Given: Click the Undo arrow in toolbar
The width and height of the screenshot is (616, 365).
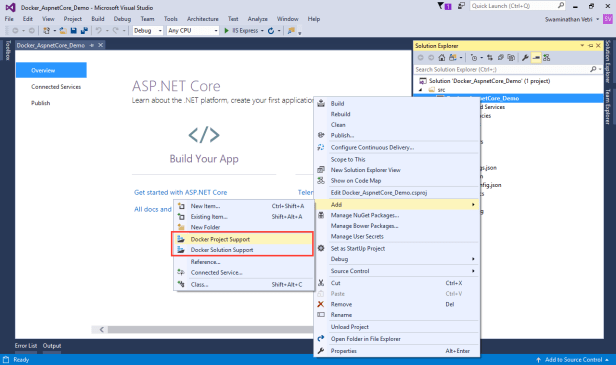Looking at the screenshot, I should tap(99, 30).
